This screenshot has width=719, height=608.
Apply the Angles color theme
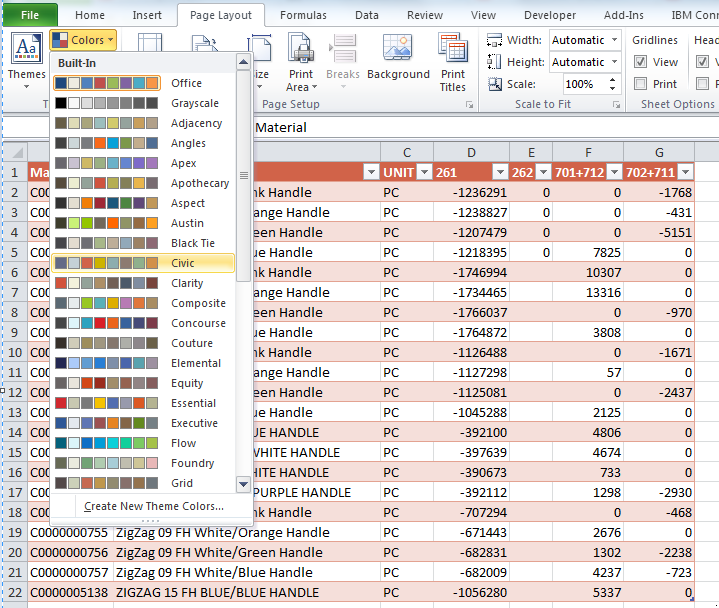pos(144,143)
